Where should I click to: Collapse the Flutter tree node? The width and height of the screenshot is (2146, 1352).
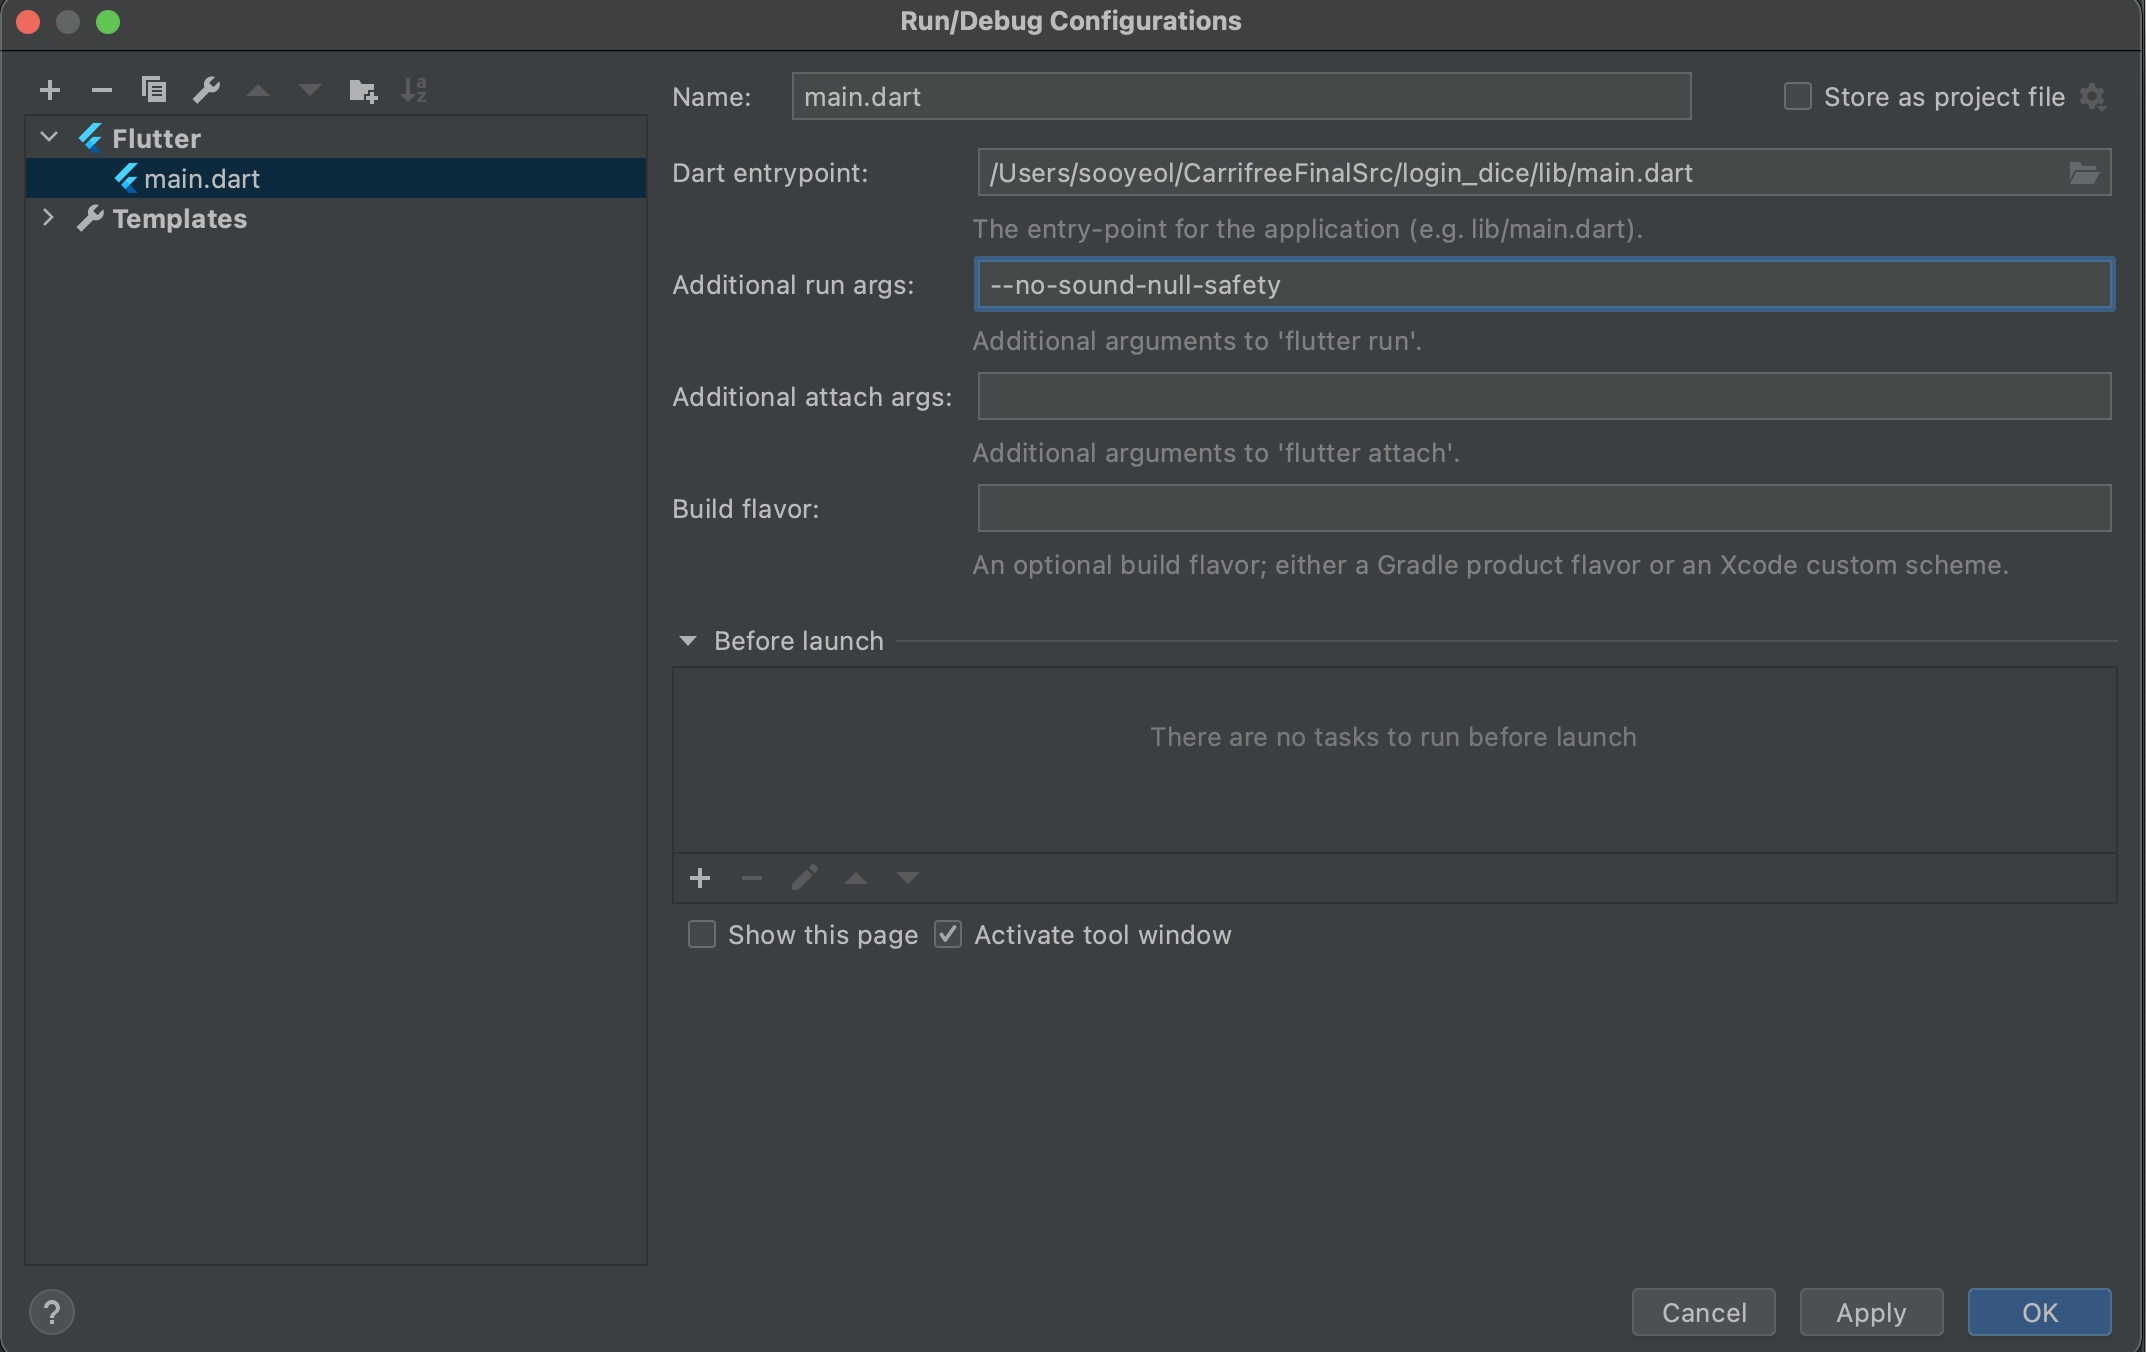[49, 137]
